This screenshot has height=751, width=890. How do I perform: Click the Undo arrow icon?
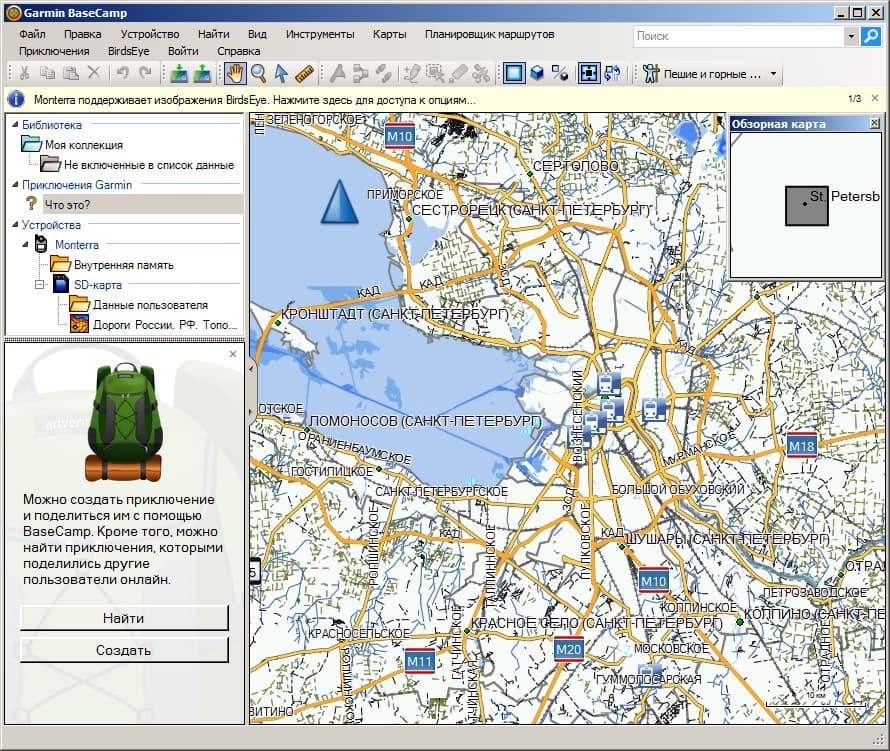click(x=123, y=73)
